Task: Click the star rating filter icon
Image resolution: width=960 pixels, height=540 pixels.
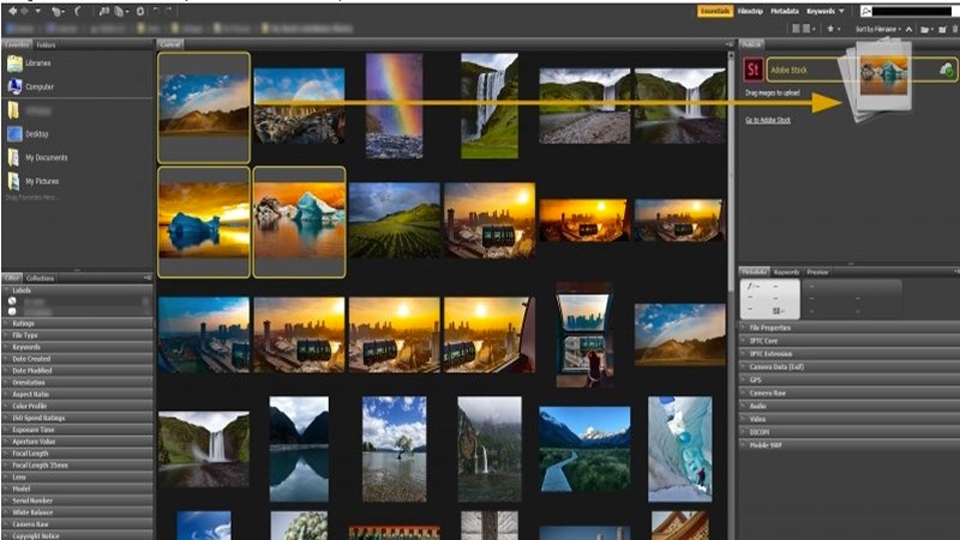Action: (829, 30)
